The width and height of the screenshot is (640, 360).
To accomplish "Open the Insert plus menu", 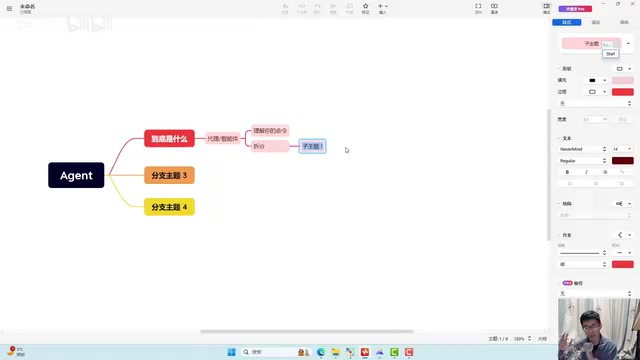I will point(383,8).
